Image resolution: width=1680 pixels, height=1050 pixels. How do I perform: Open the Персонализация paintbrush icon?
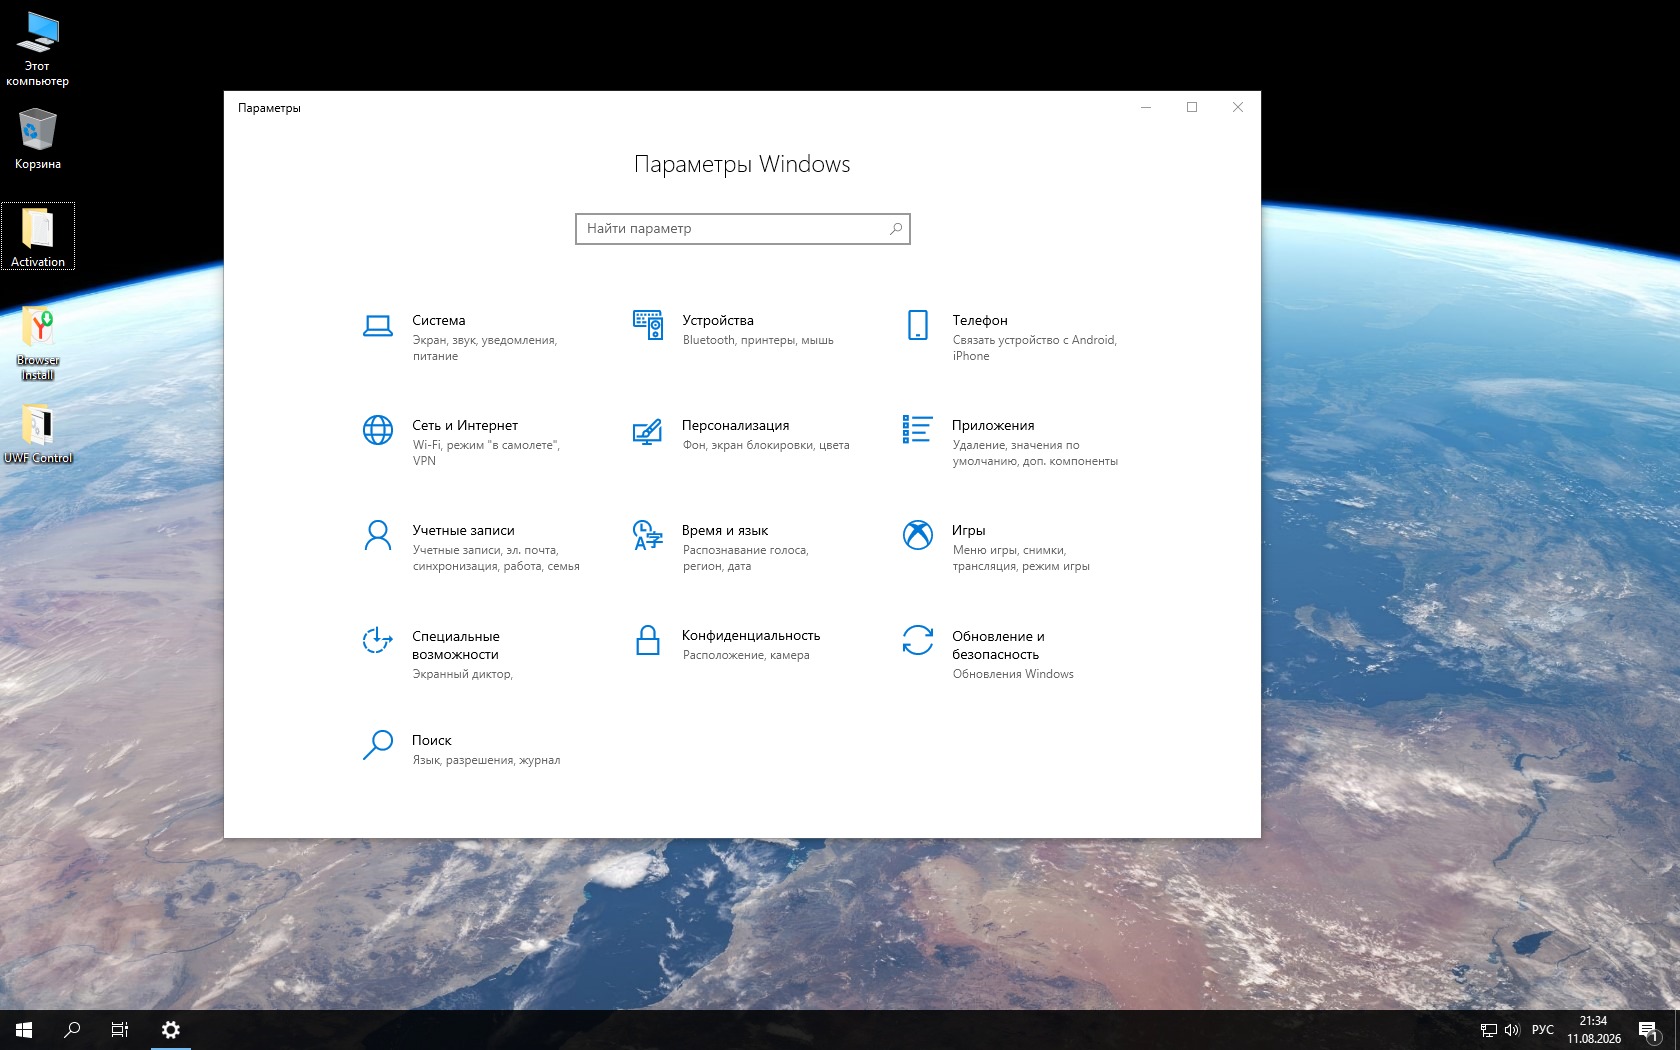[x=648, y=431]
